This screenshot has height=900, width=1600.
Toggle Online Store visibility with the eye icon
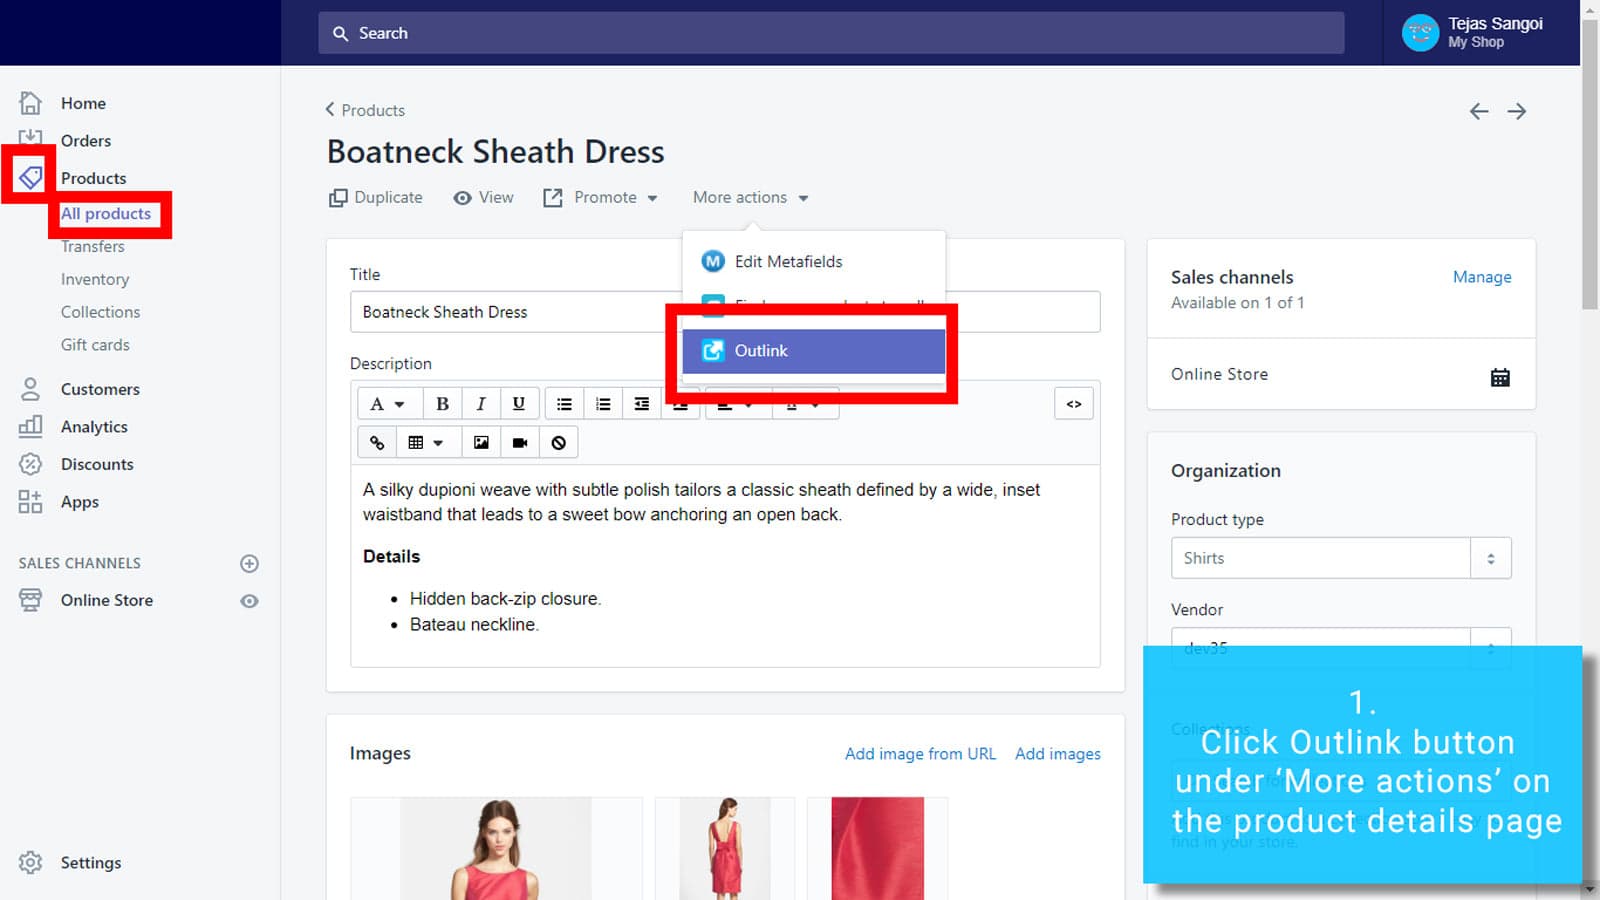(x=250, y=600)
